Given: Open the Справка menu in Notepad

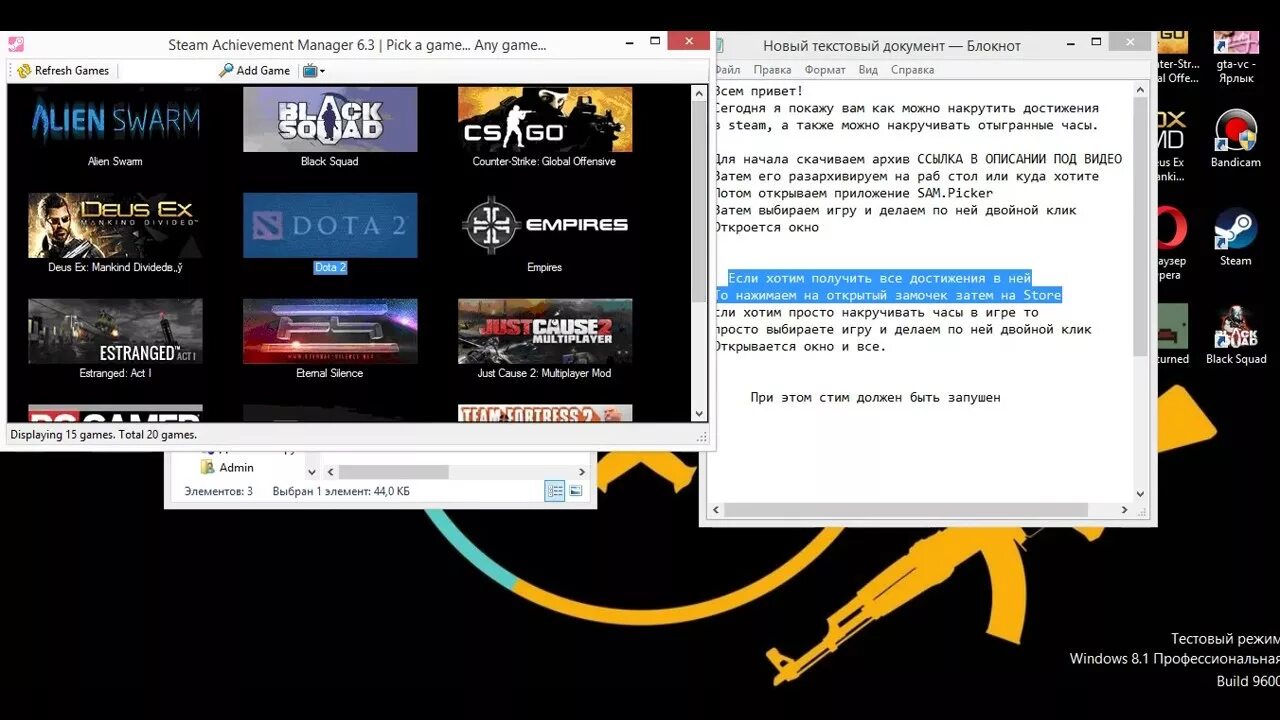Looking at the screenshot, I should (912, 70).
